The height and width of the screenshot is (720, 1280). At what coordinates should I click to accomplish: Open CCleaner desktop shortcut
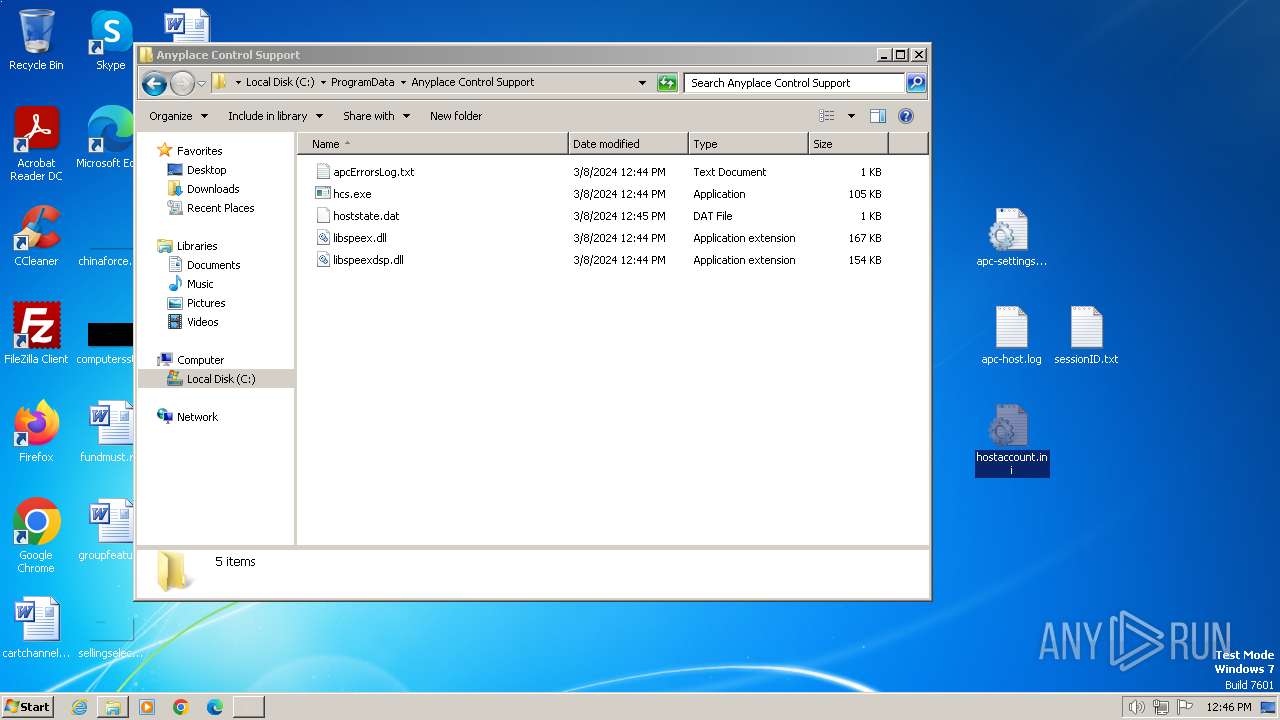36,236
